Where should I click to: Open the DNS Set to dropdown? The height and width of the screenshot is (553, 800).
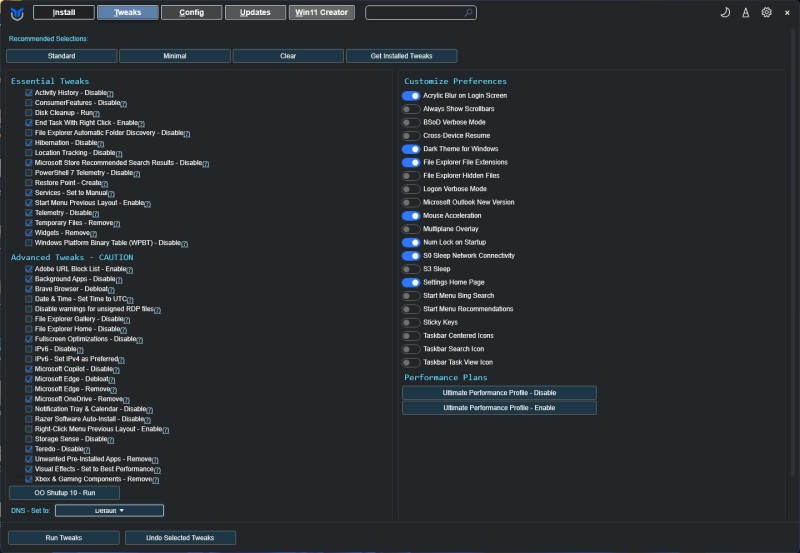(x=109, y=510)
